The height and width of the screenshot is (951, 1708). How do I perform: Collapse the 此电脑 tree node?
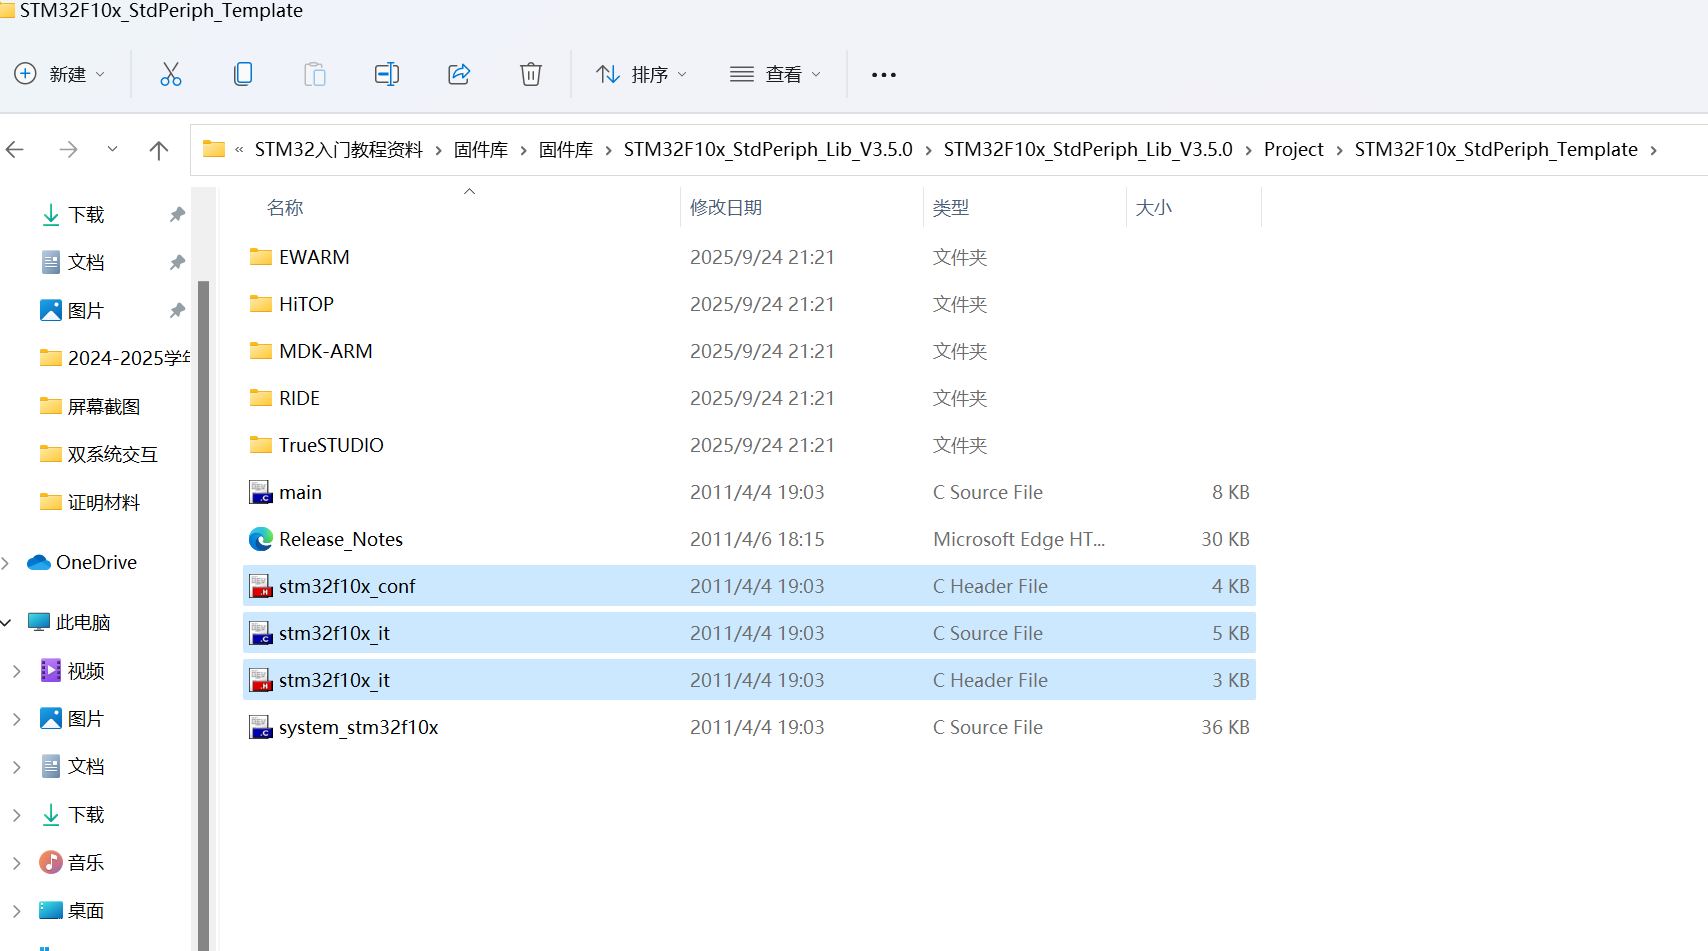pyautogui.click(x=6, y=623)
